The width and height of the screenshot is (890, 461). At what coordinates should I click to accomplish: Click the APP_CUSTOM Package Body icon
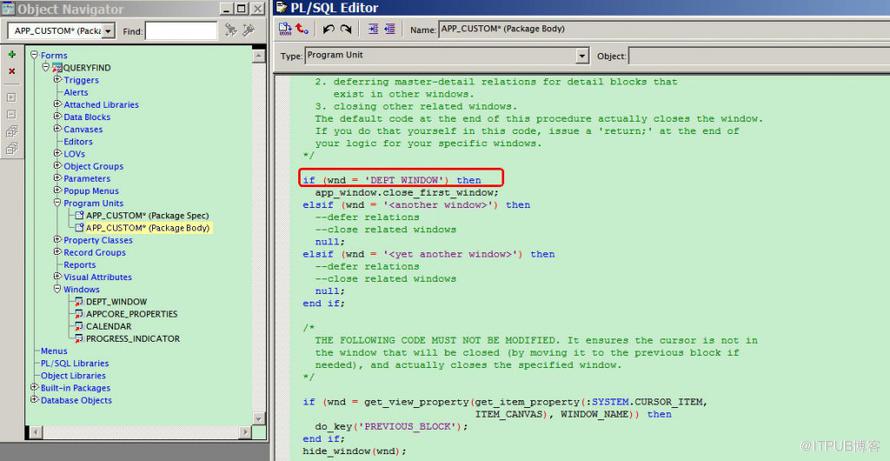[80, 228]
